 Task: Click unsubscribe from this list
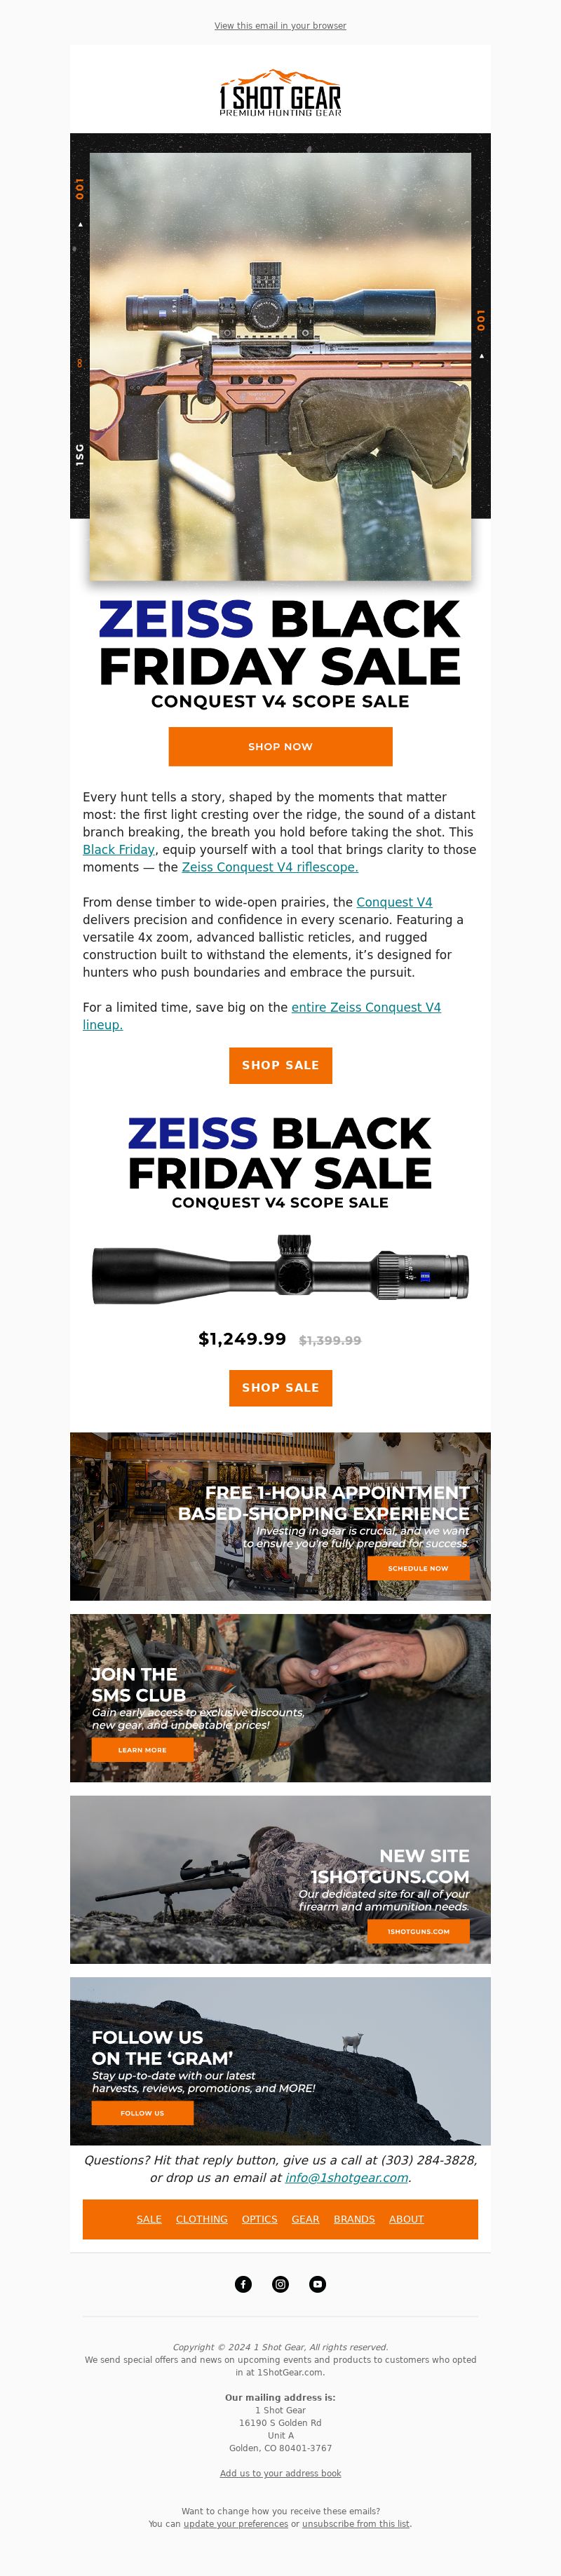[x=356, y=2524]
